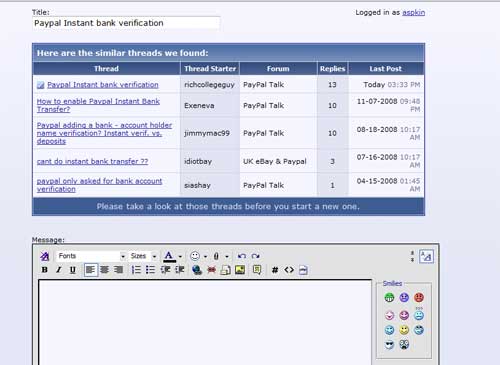Screen dimensions: 500x365
Task: Toggle bold formatting
Action: click(45, 270)
